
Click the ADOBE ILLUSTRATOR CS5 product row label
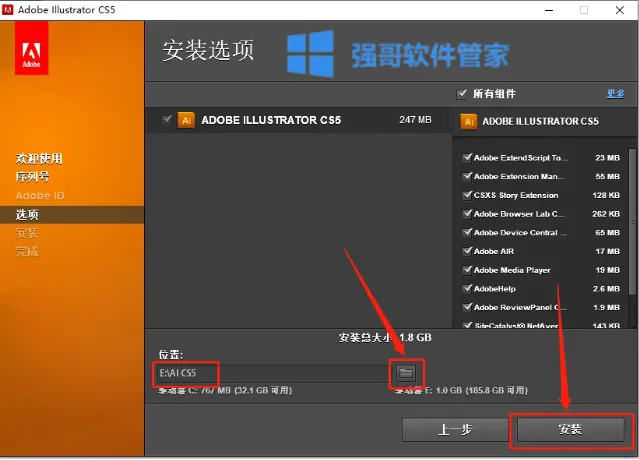tap(271, 120)
